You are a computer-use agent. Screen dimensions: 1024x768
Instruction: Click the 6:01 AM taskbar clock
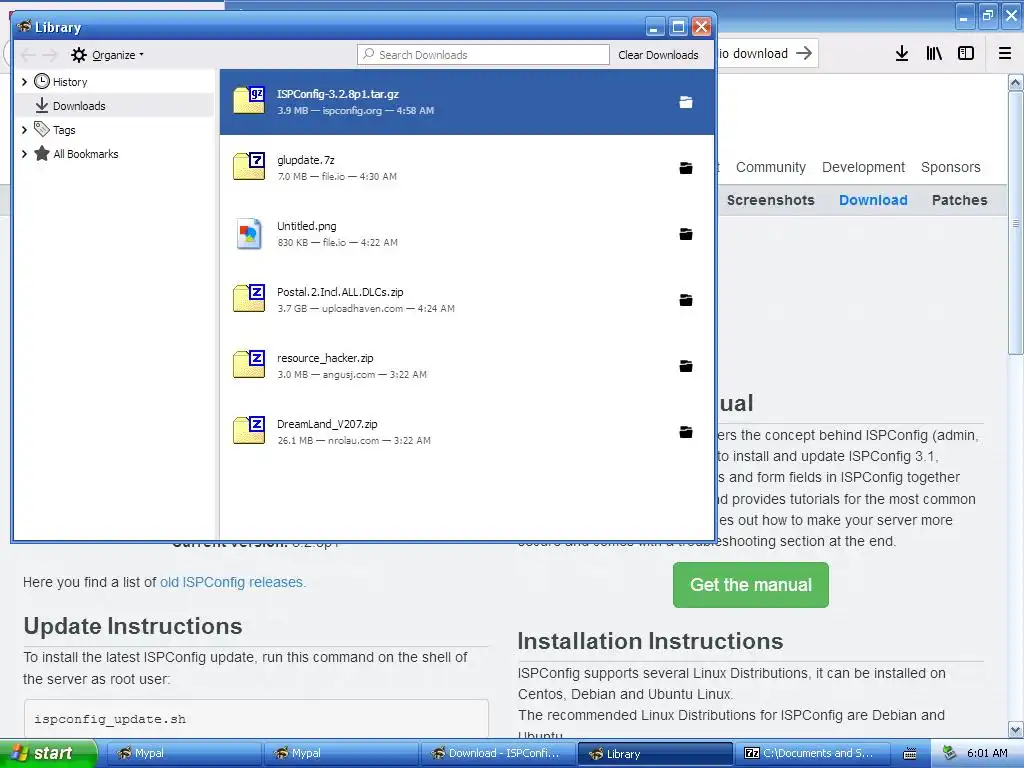pos(987,753)
